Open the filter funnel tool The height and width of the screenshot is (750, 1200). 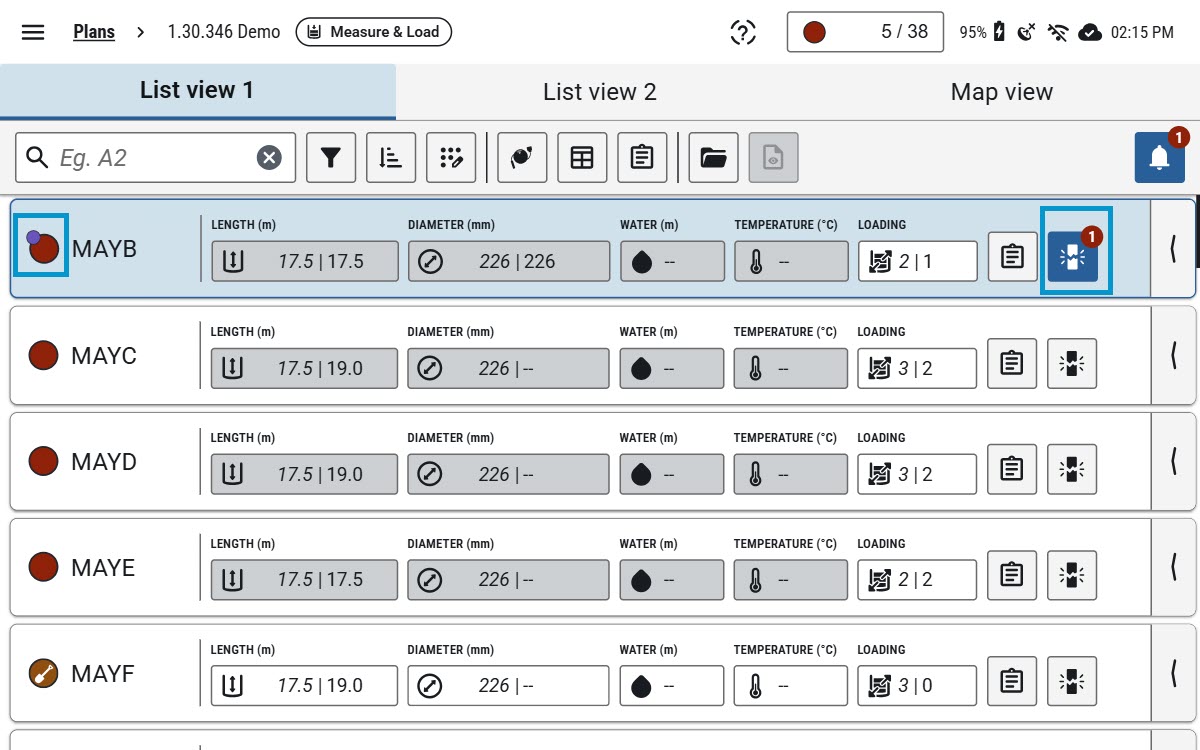331,158
